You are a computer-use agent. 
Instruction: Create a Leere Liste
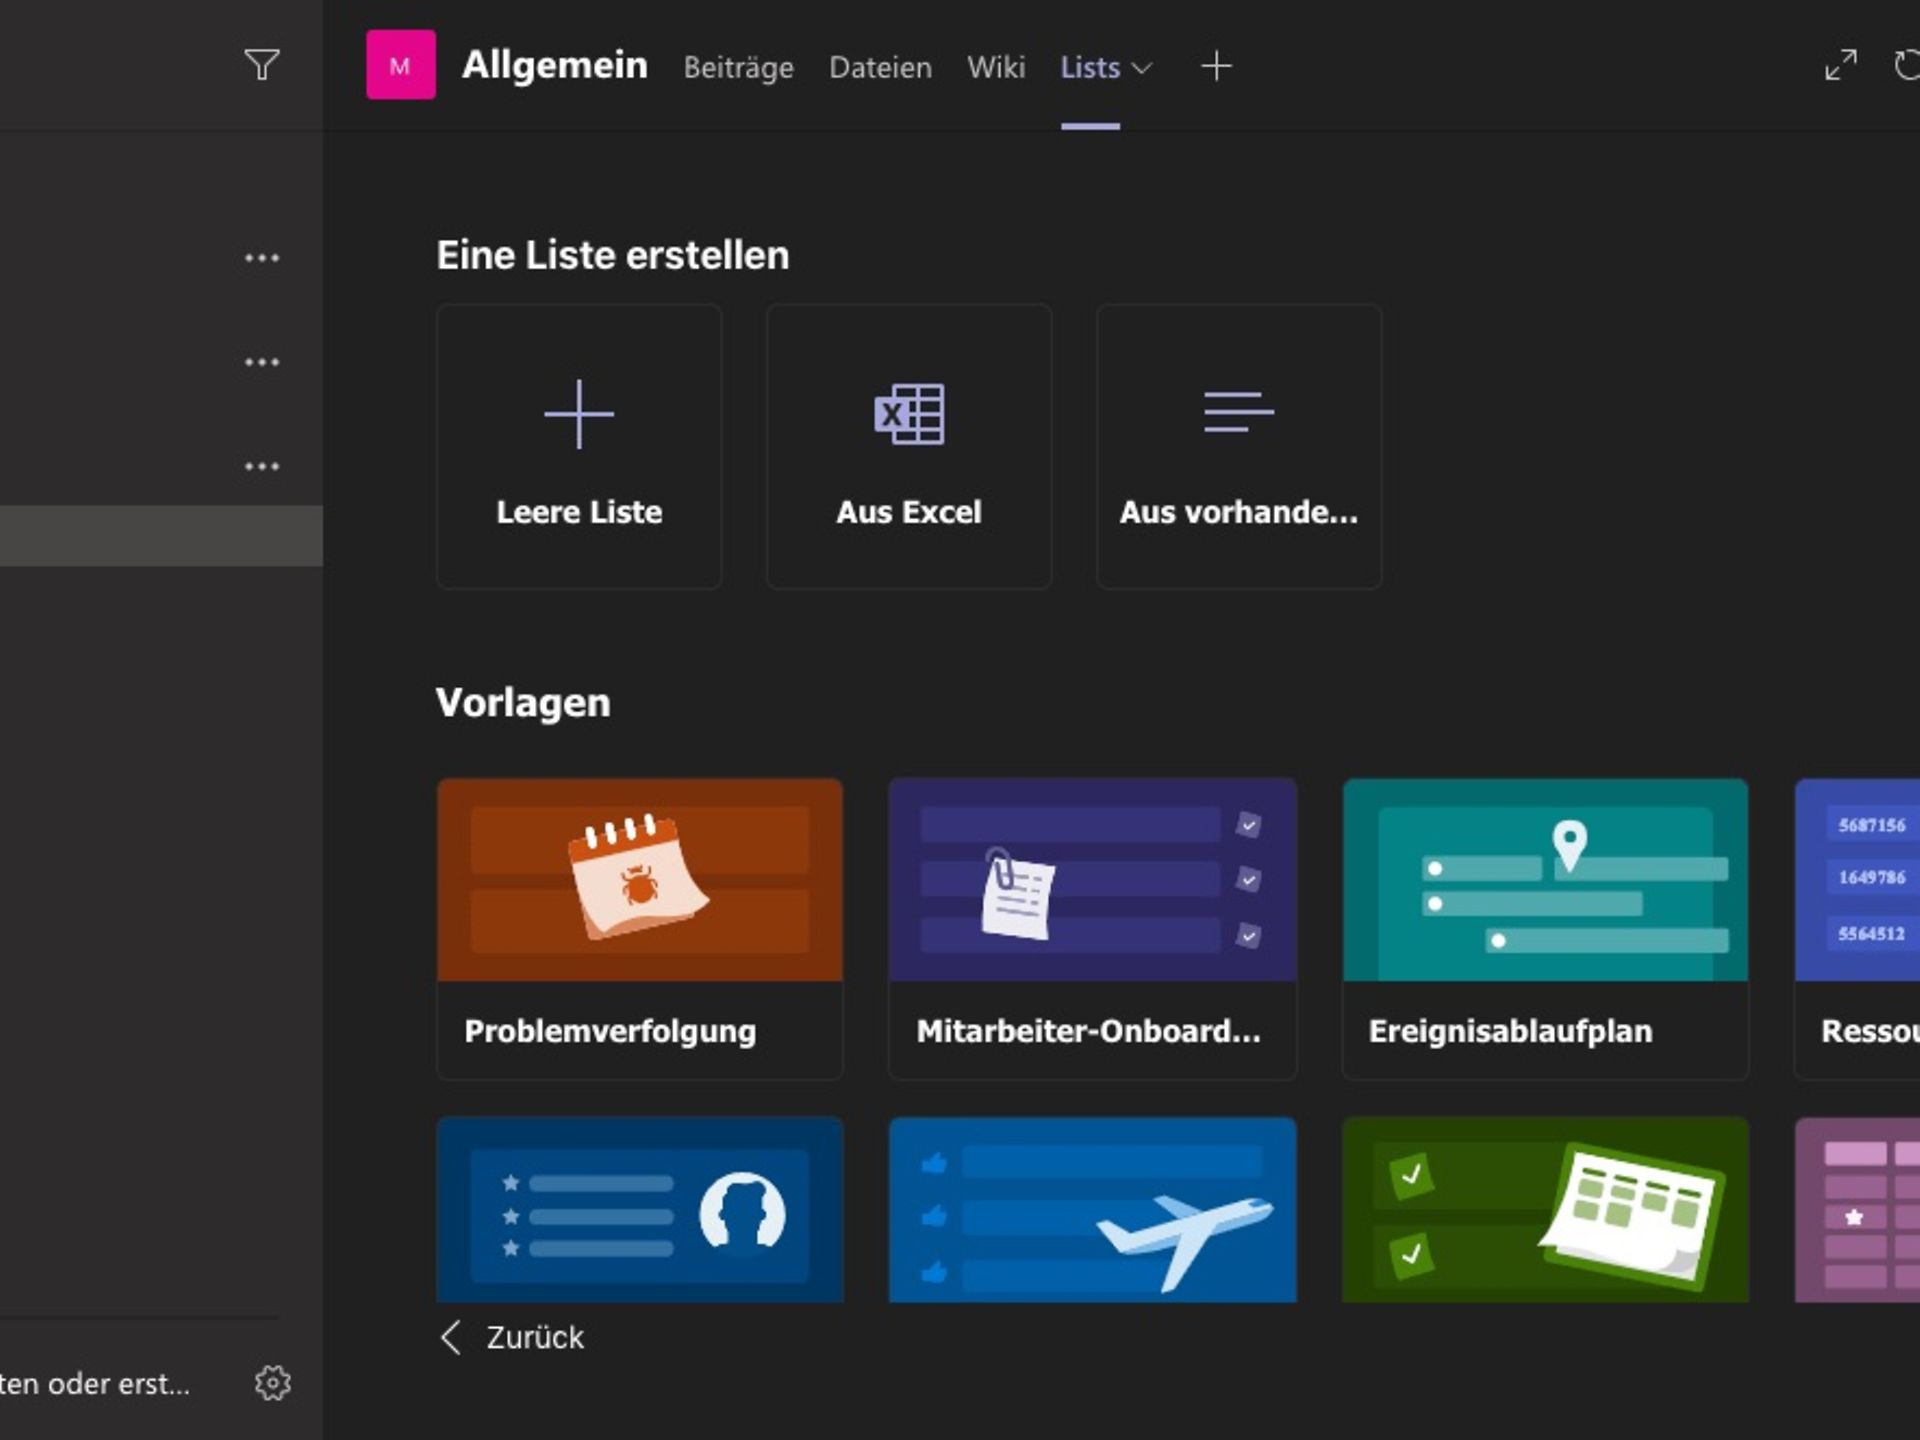click(579, 446)
